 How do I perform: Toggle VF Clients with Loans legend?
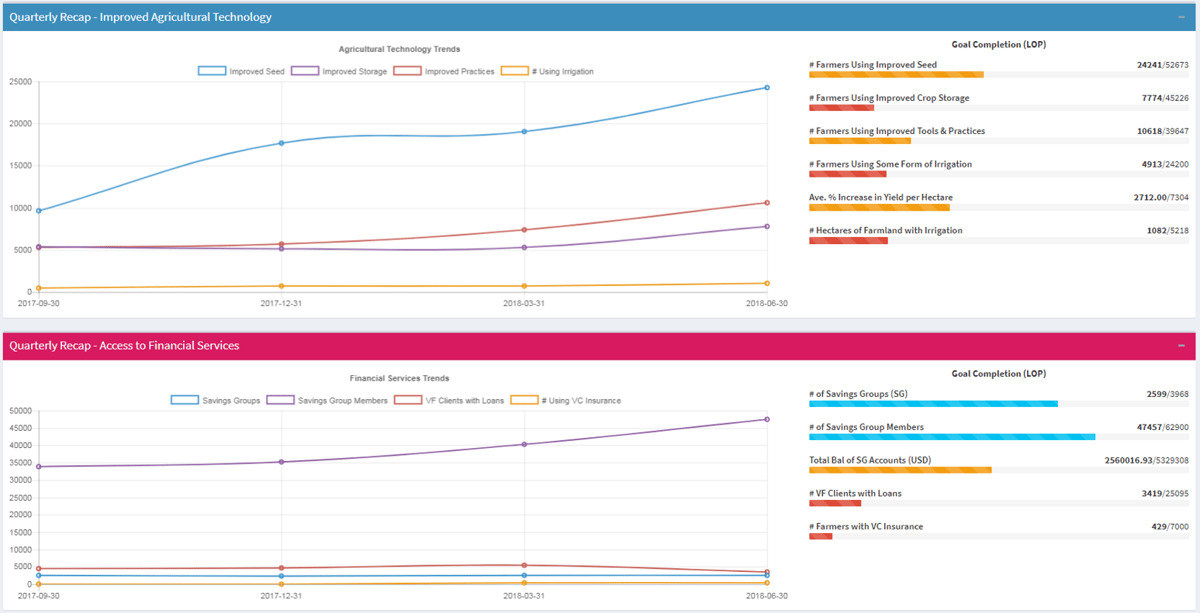(449, 400)
